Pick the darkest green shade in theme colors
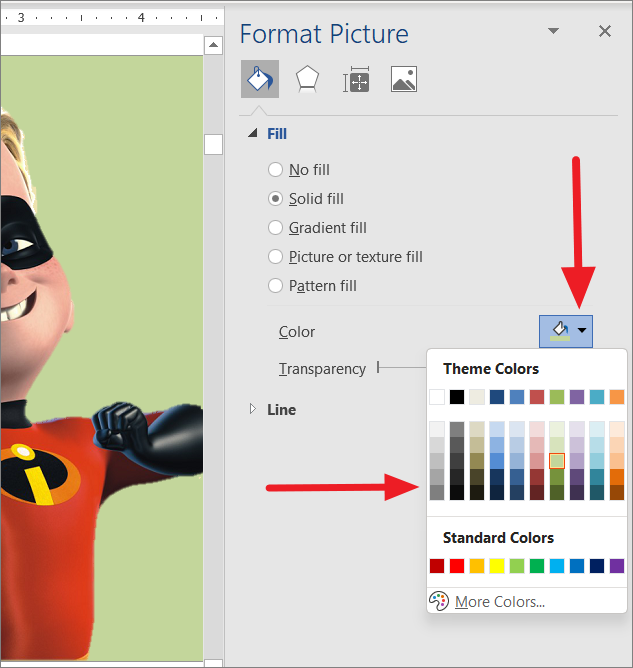 557,492
